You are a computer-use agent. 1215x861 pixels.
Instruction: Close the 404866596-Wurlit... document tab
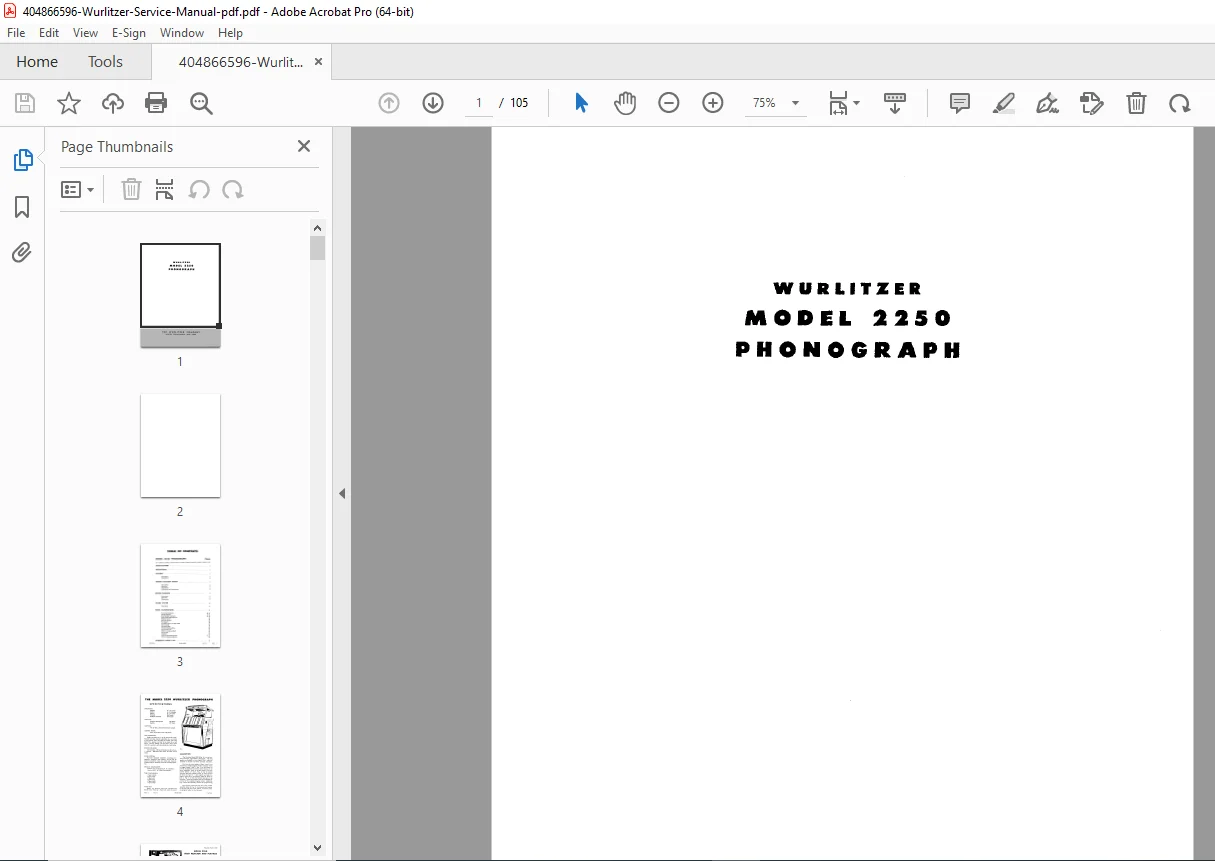319,62
